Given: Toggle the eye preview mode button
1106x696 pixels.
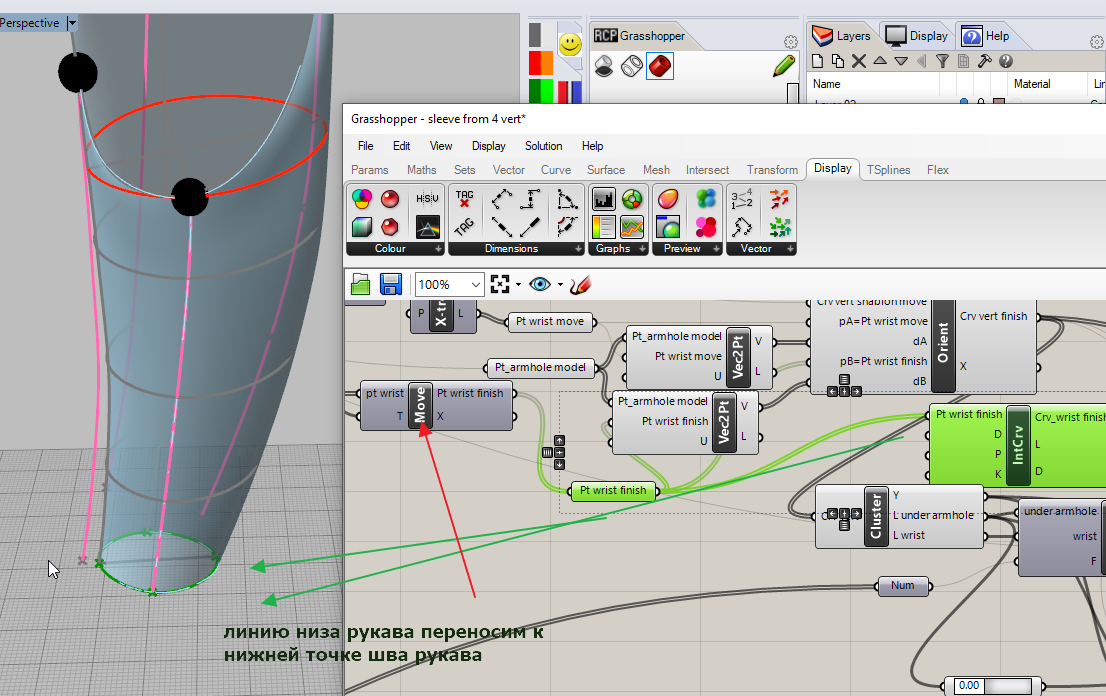Looking at the screenshot, I should (540, 285).
